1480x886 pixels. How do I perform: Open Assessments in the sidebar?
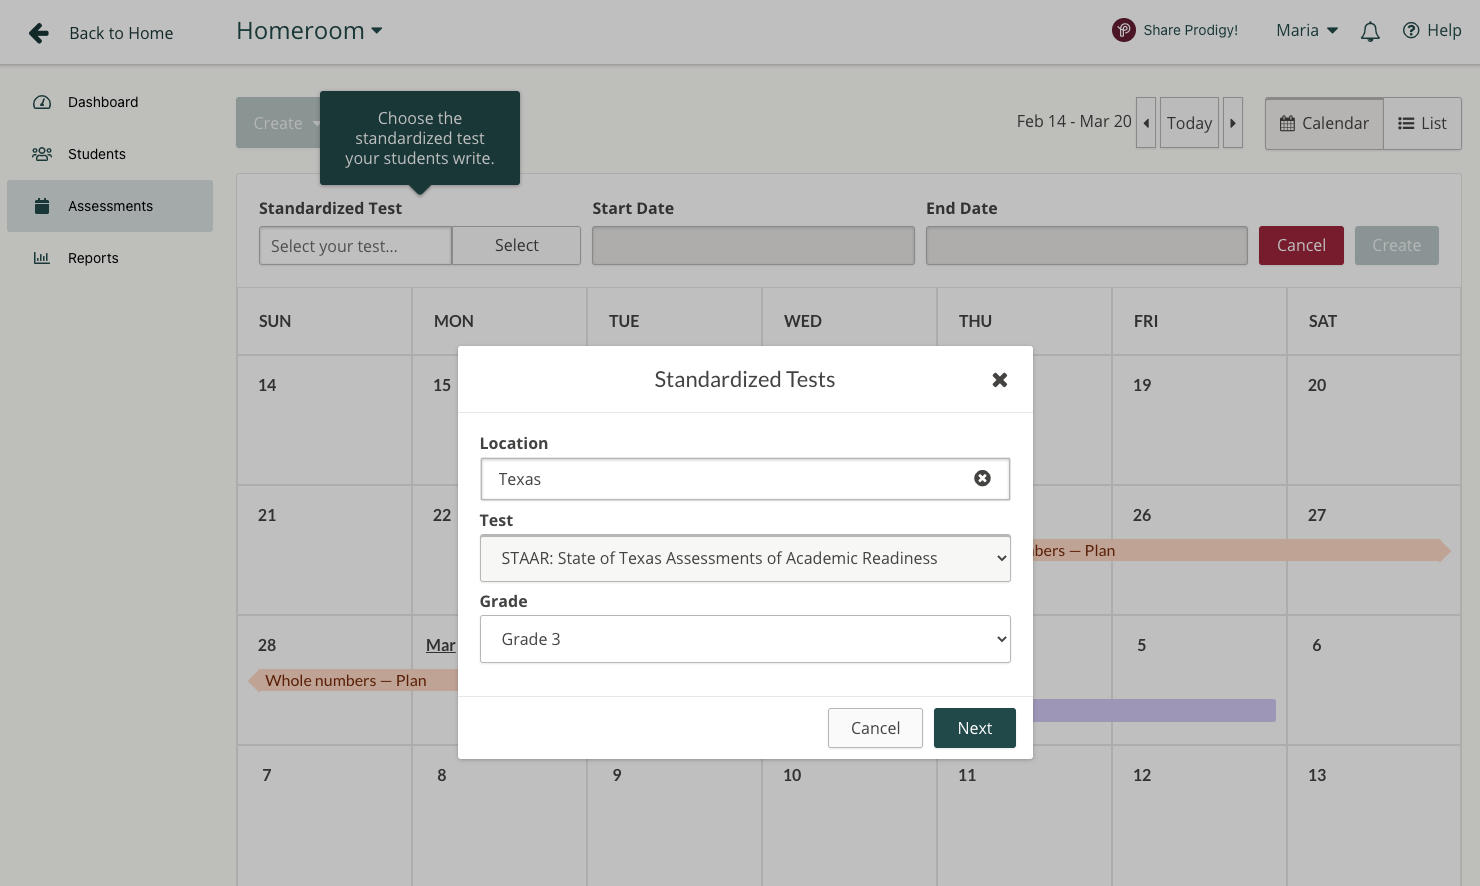click(x=110, y=206)
